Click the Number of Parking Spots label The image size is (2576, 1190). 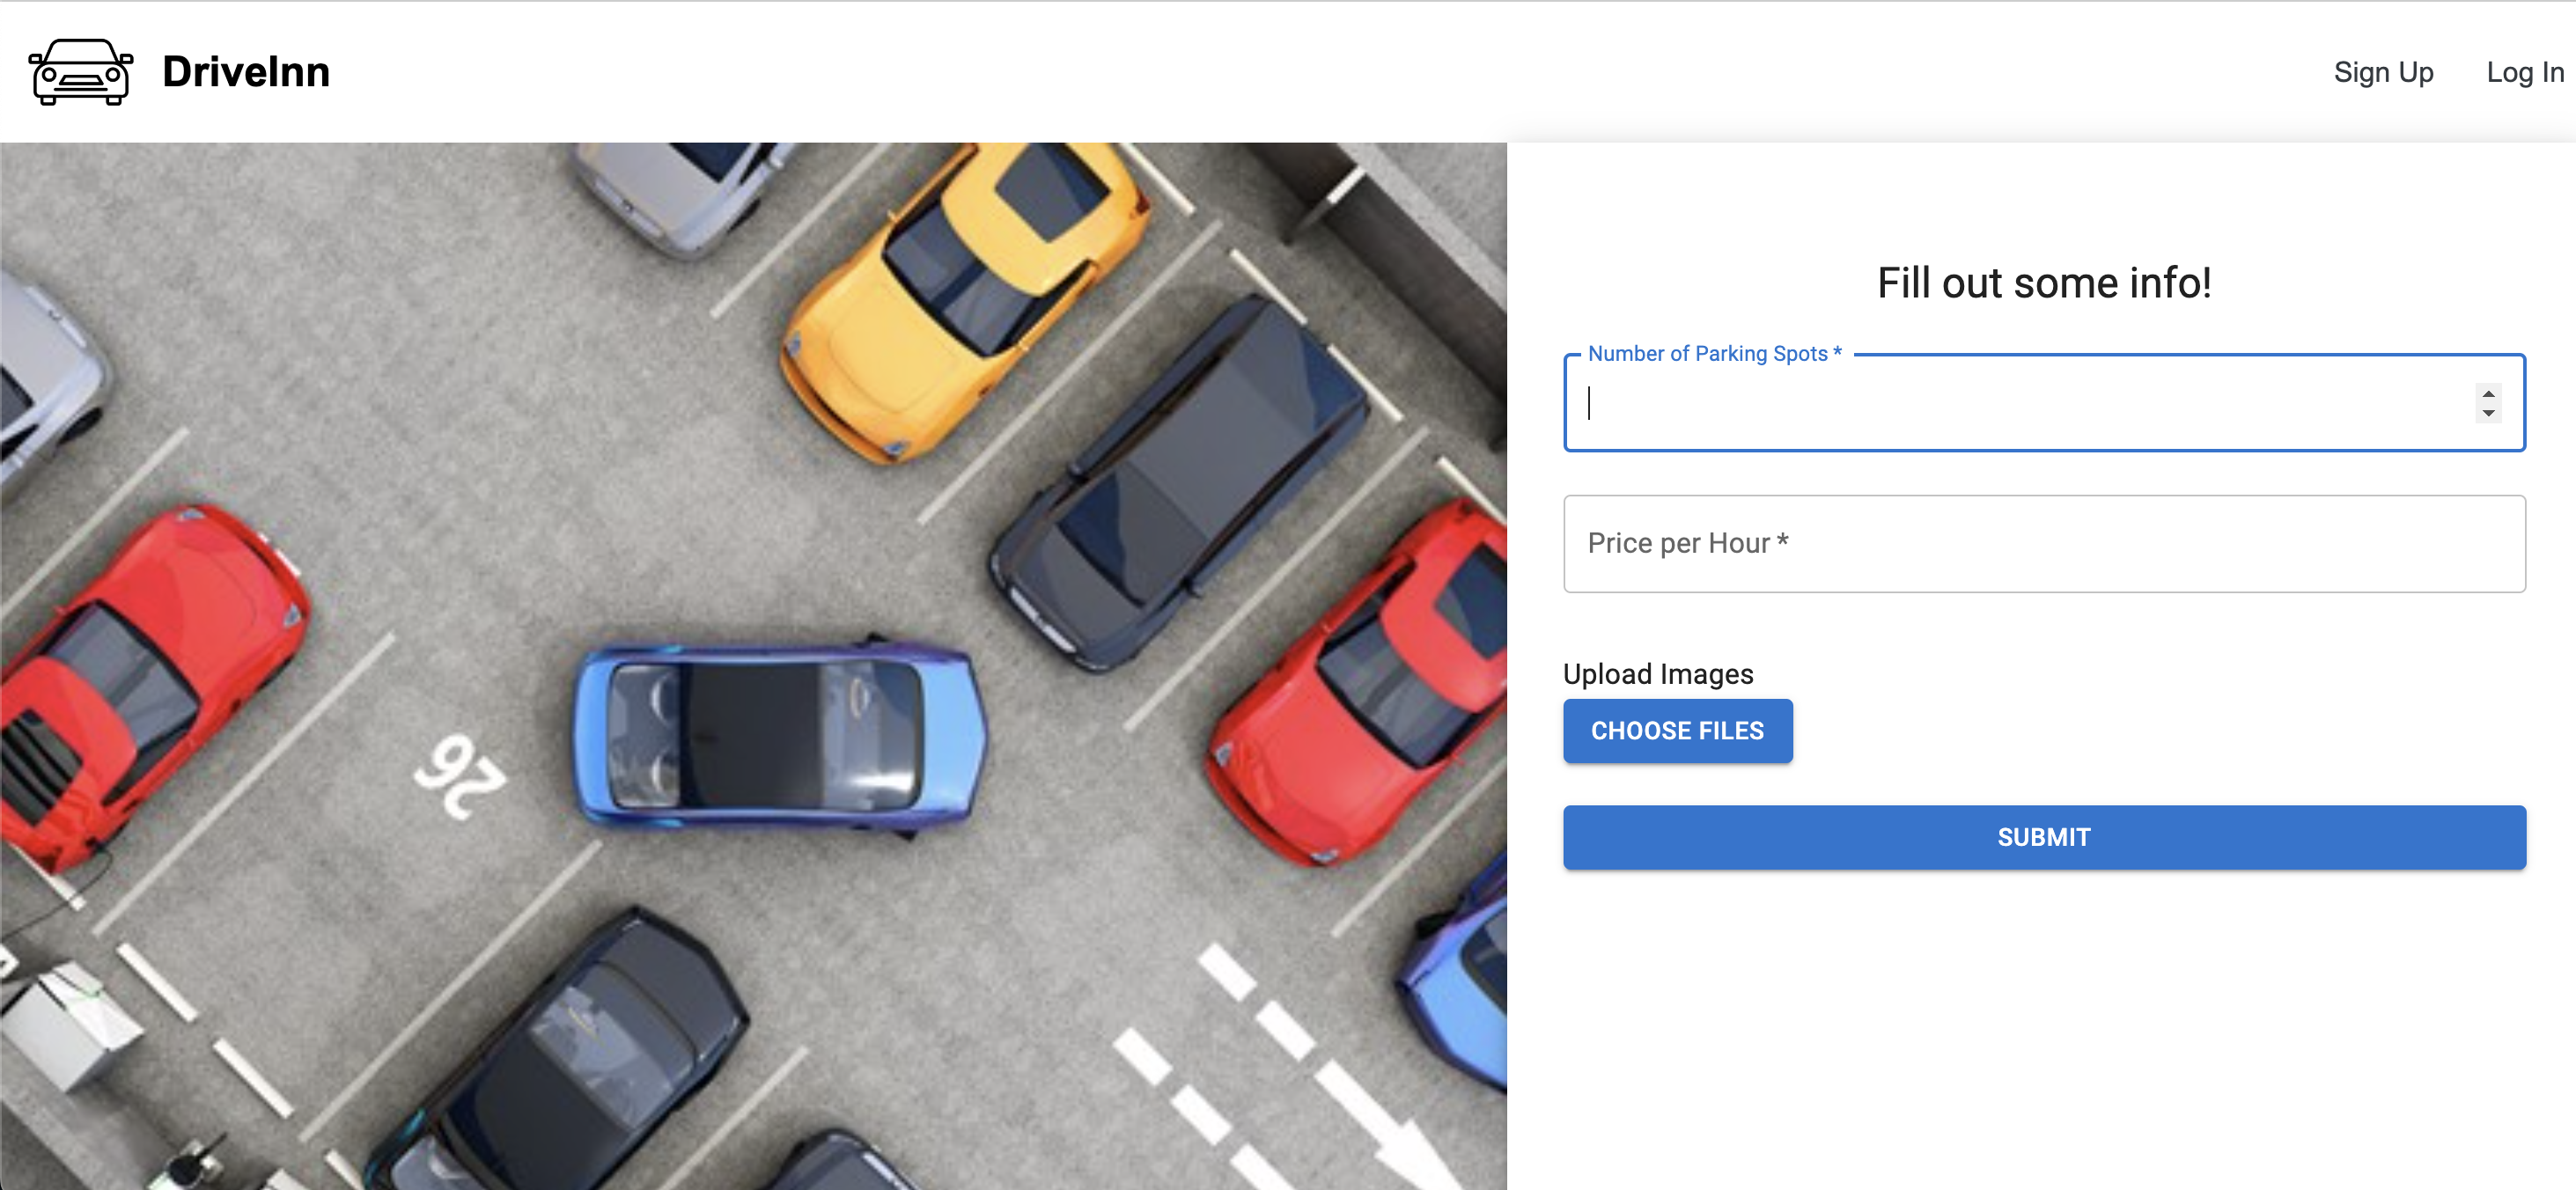[1713, 354]
